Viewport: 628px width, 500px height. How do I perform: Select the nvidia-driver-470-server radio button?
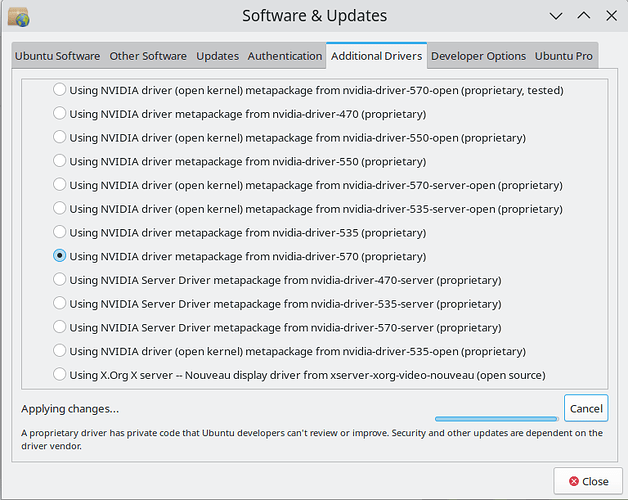[59, 279]
